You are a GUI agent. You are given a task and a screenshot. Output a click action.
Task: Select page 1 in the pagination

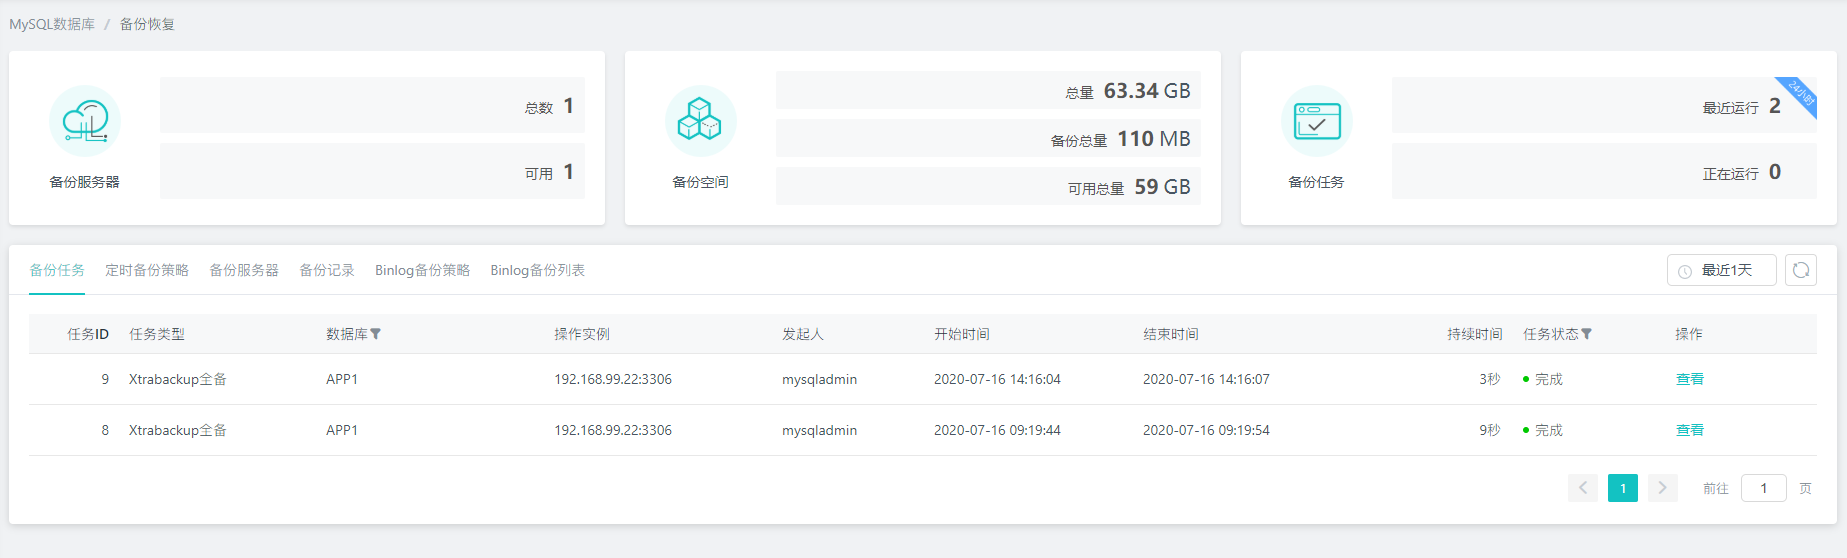click(x=1622, y=488)
